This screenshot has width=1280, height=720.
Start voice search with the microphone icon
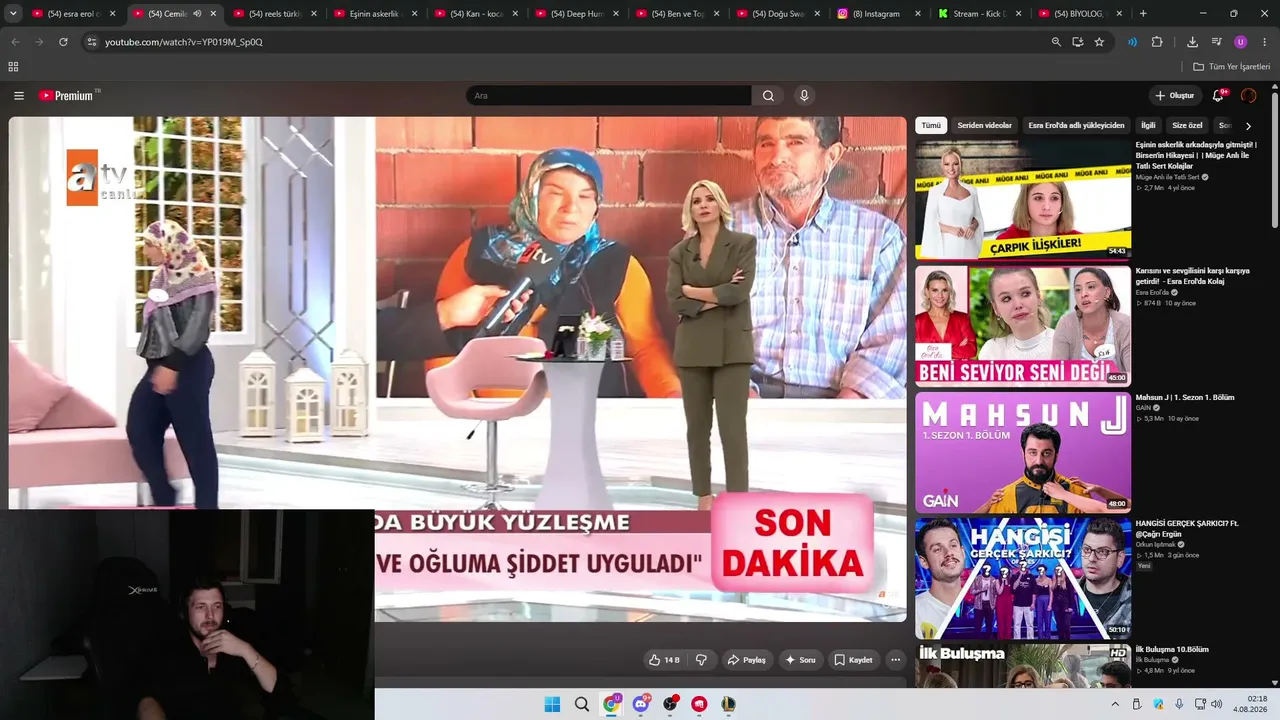(804, 96)
